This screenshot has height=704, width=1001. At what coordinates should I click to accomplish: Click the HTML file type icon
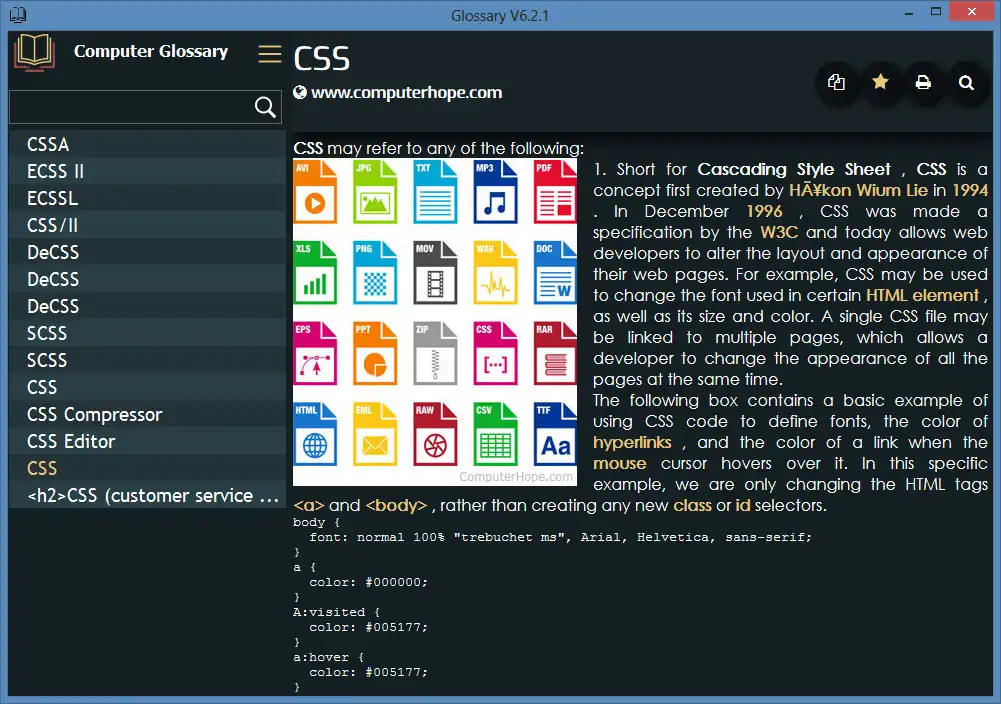(x=315, y=434)
